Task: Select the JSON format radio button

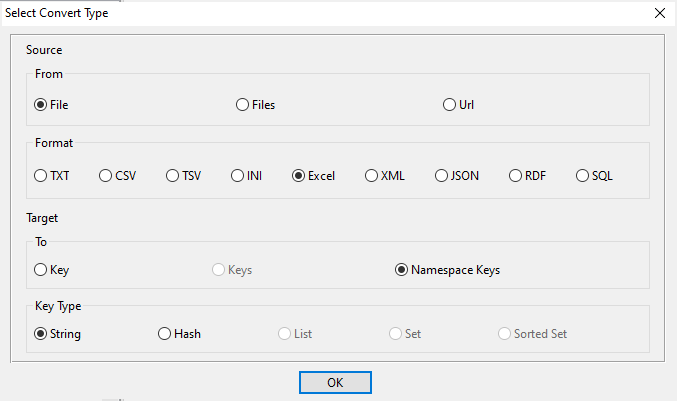Action: (x=441, y=175)
